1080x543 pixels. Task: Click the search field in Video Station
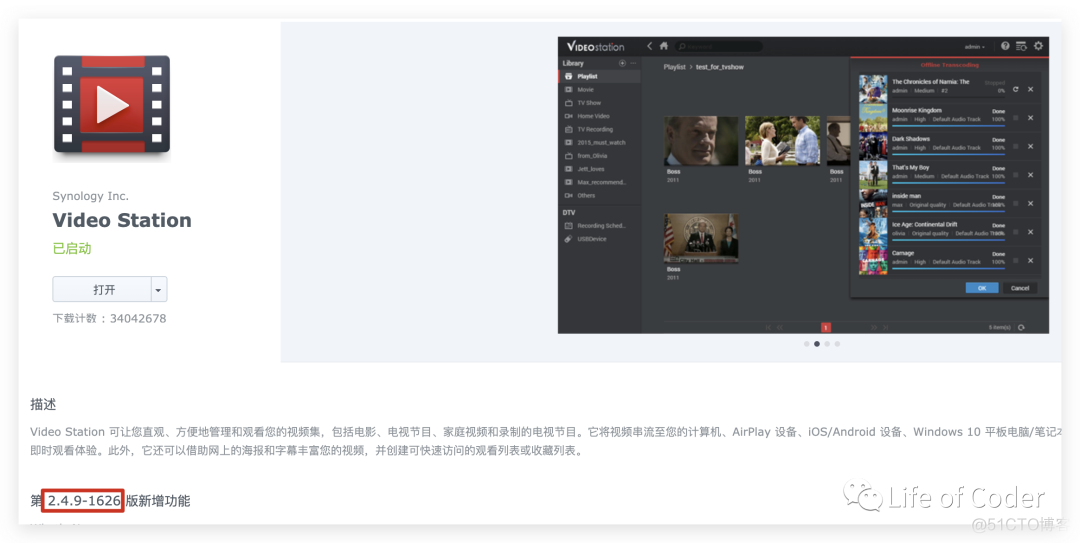click(722, 46)
